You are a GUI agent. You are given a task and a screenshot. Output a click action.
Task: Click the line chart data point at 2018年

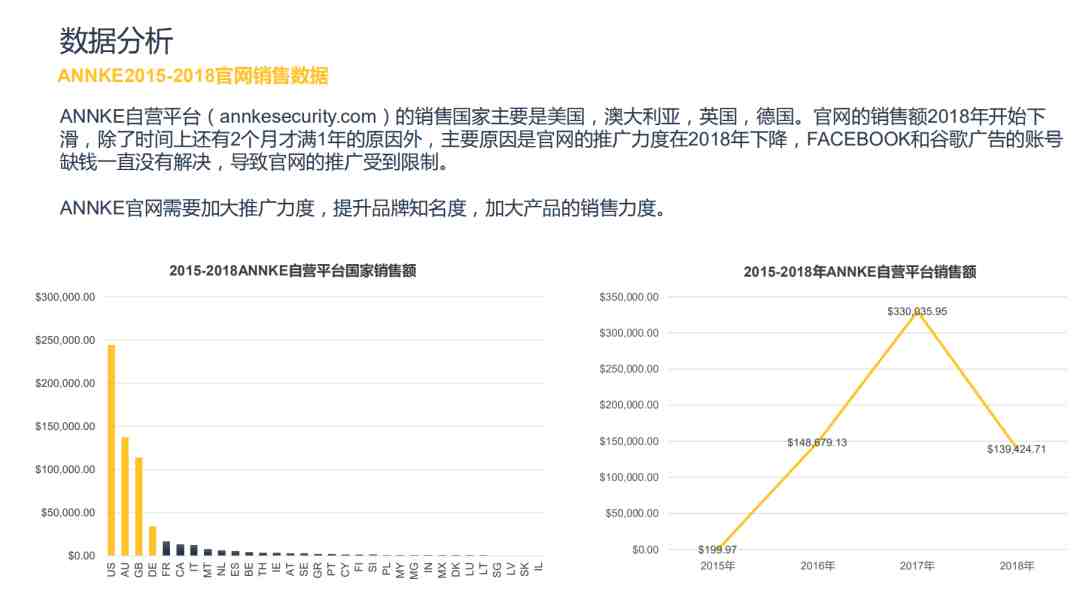point(1017,449)
